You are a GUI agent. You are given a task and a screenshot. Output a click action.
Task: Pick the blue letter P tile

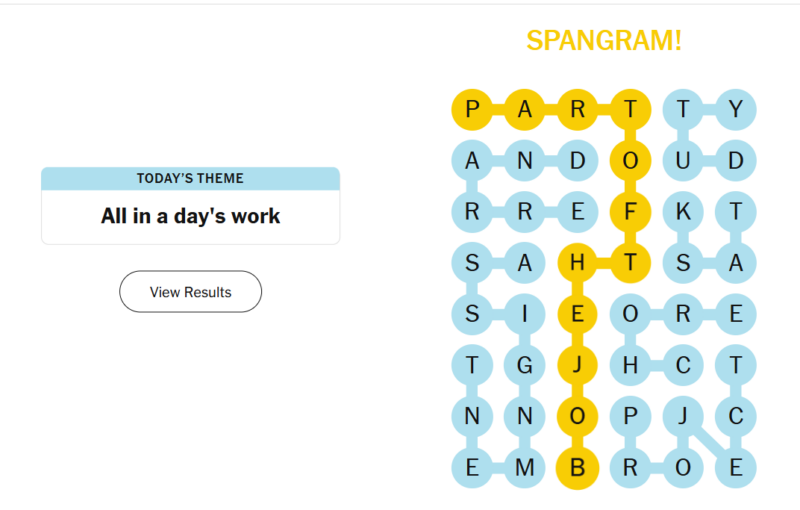pos(630,416)
